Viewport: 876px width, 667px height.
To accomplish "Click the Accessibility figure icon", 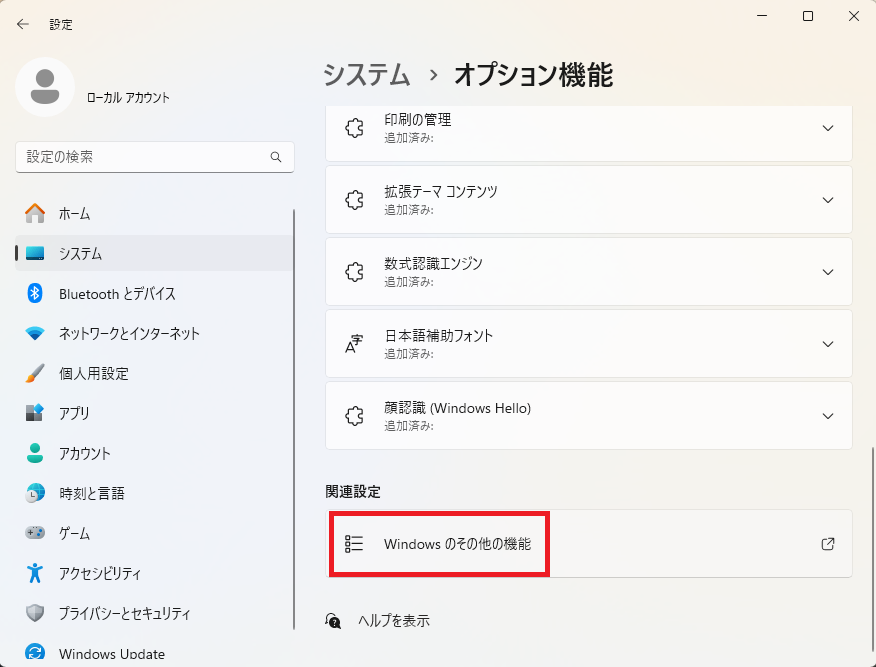I will (x=35, y=573).
